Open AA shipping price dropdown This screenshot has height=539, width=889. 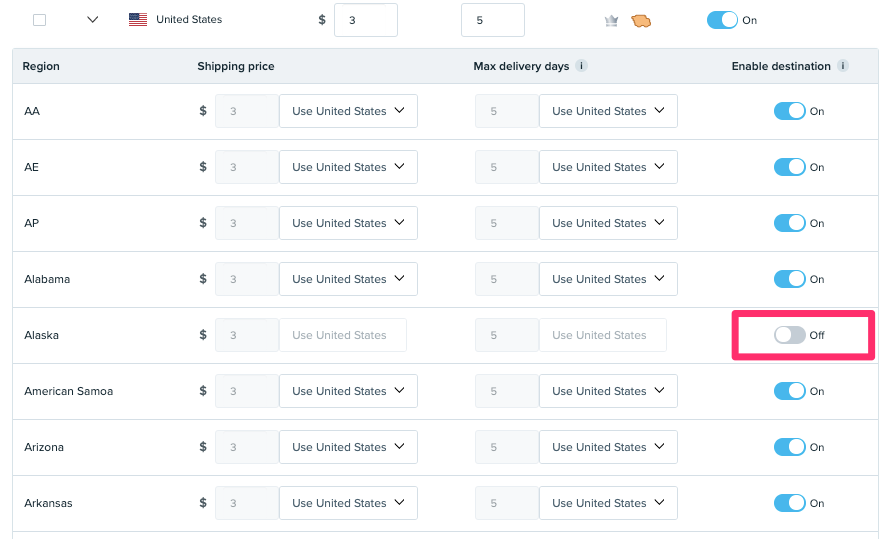coord(348,111)
